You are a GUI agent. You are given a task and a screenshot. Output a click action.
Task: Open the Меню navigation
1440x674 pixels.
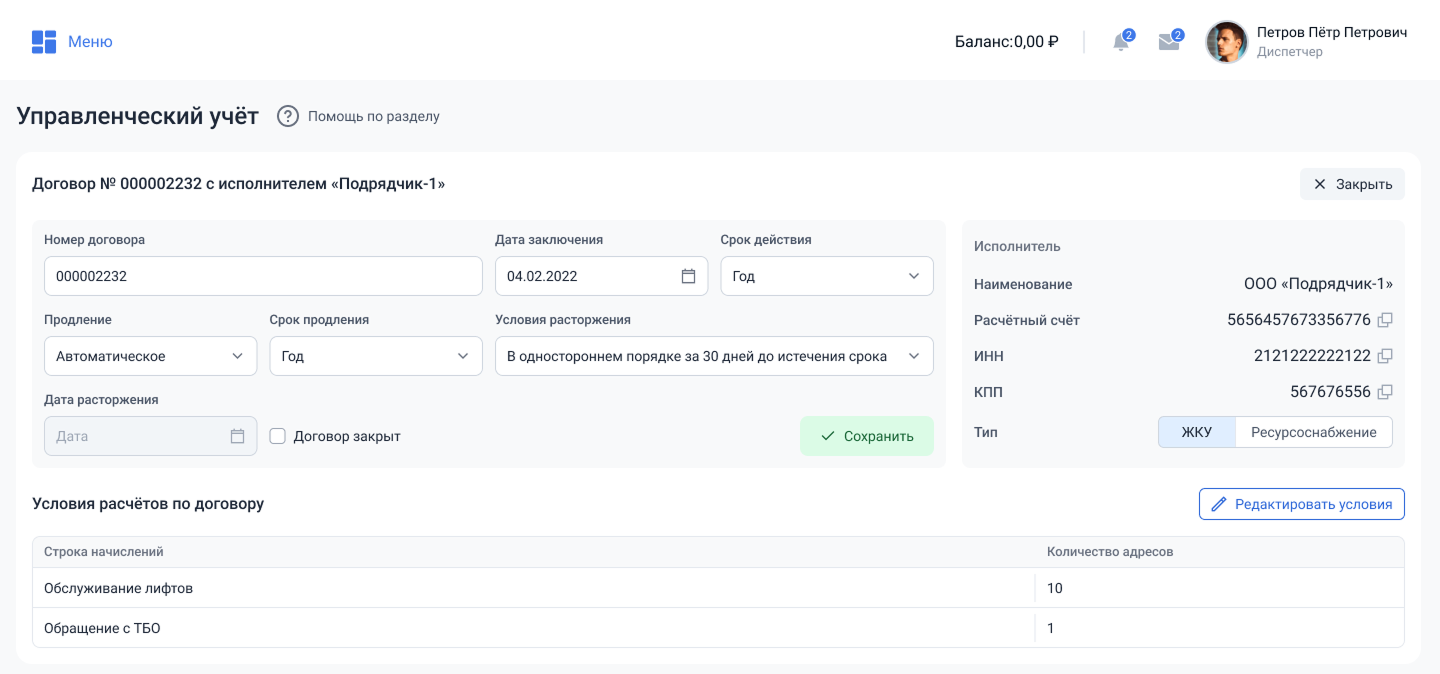point(90,42)
